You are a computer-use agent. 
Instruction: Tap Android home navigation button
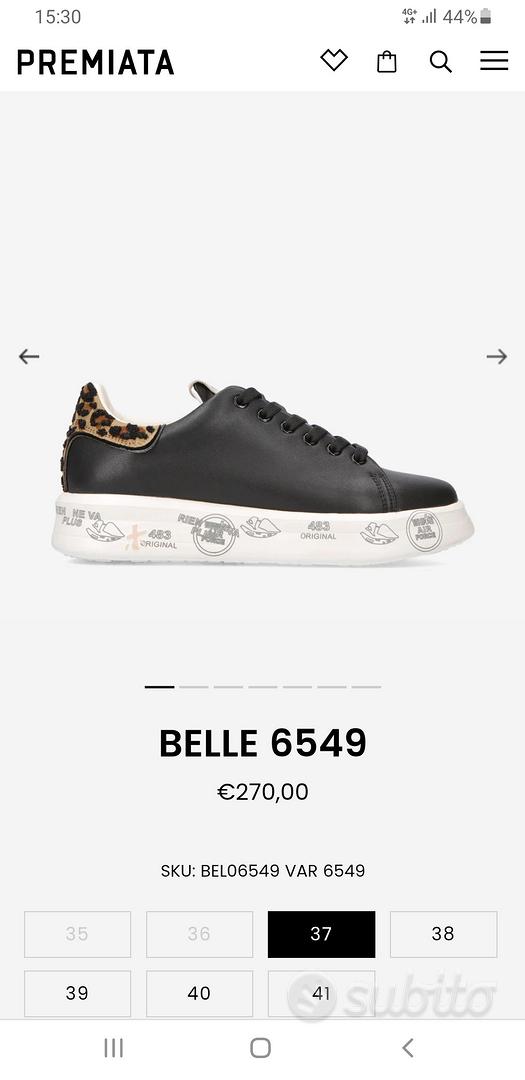(260, 1048)
